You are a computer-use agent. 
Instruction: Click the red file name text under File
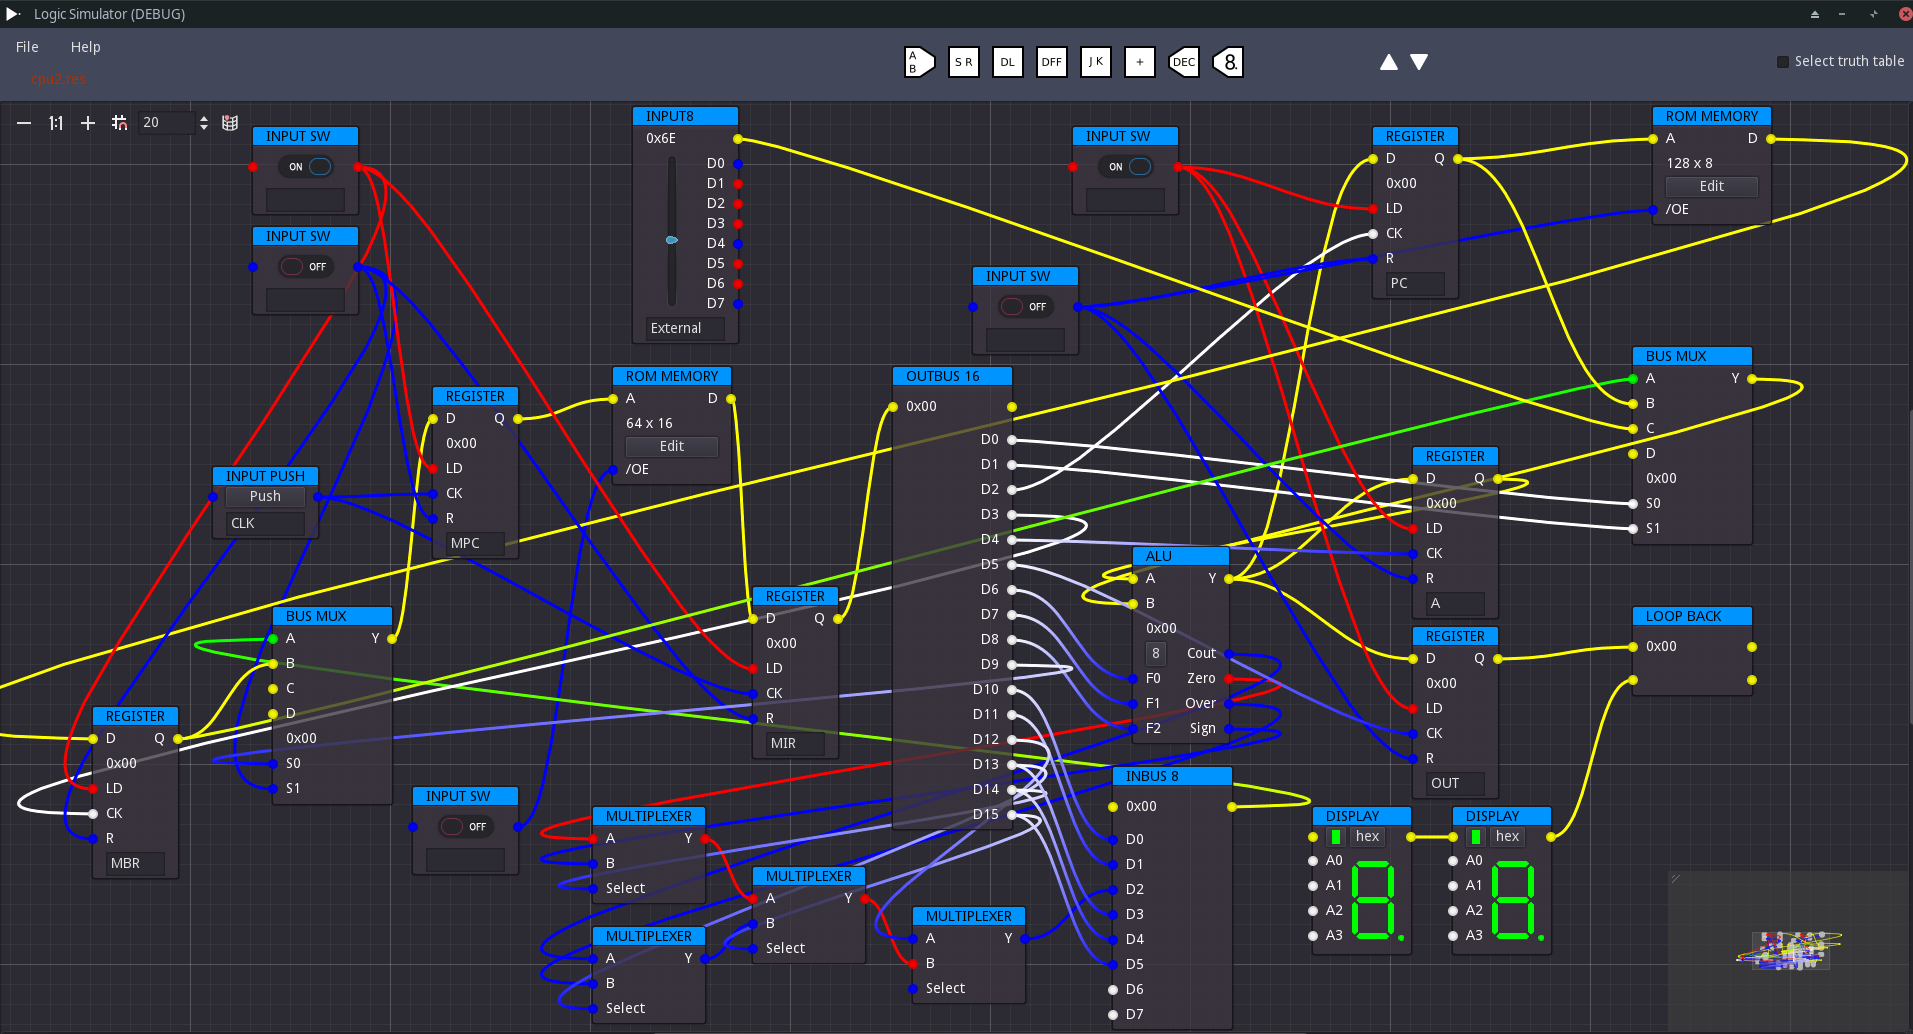click(x=59, y=79)
